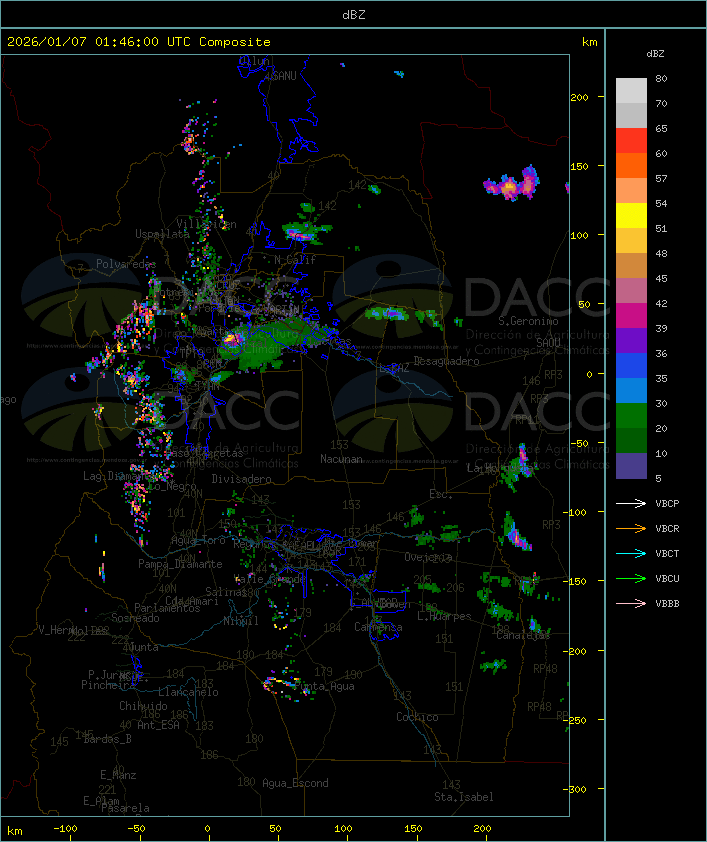The width and height of the screenshot is (707, 842).
Task: Click the 5 value at the legend bottom
Action: (658, 478)
